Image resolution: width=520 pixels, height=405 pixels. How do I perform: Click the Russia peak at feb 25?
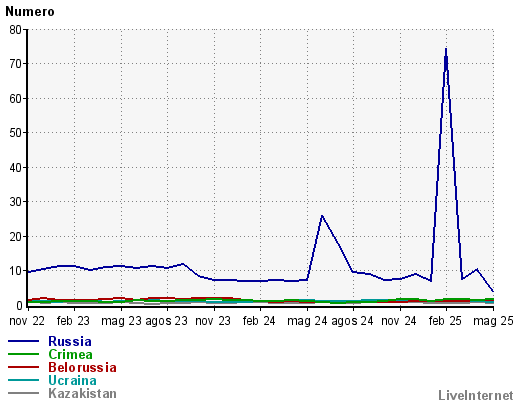446,49
